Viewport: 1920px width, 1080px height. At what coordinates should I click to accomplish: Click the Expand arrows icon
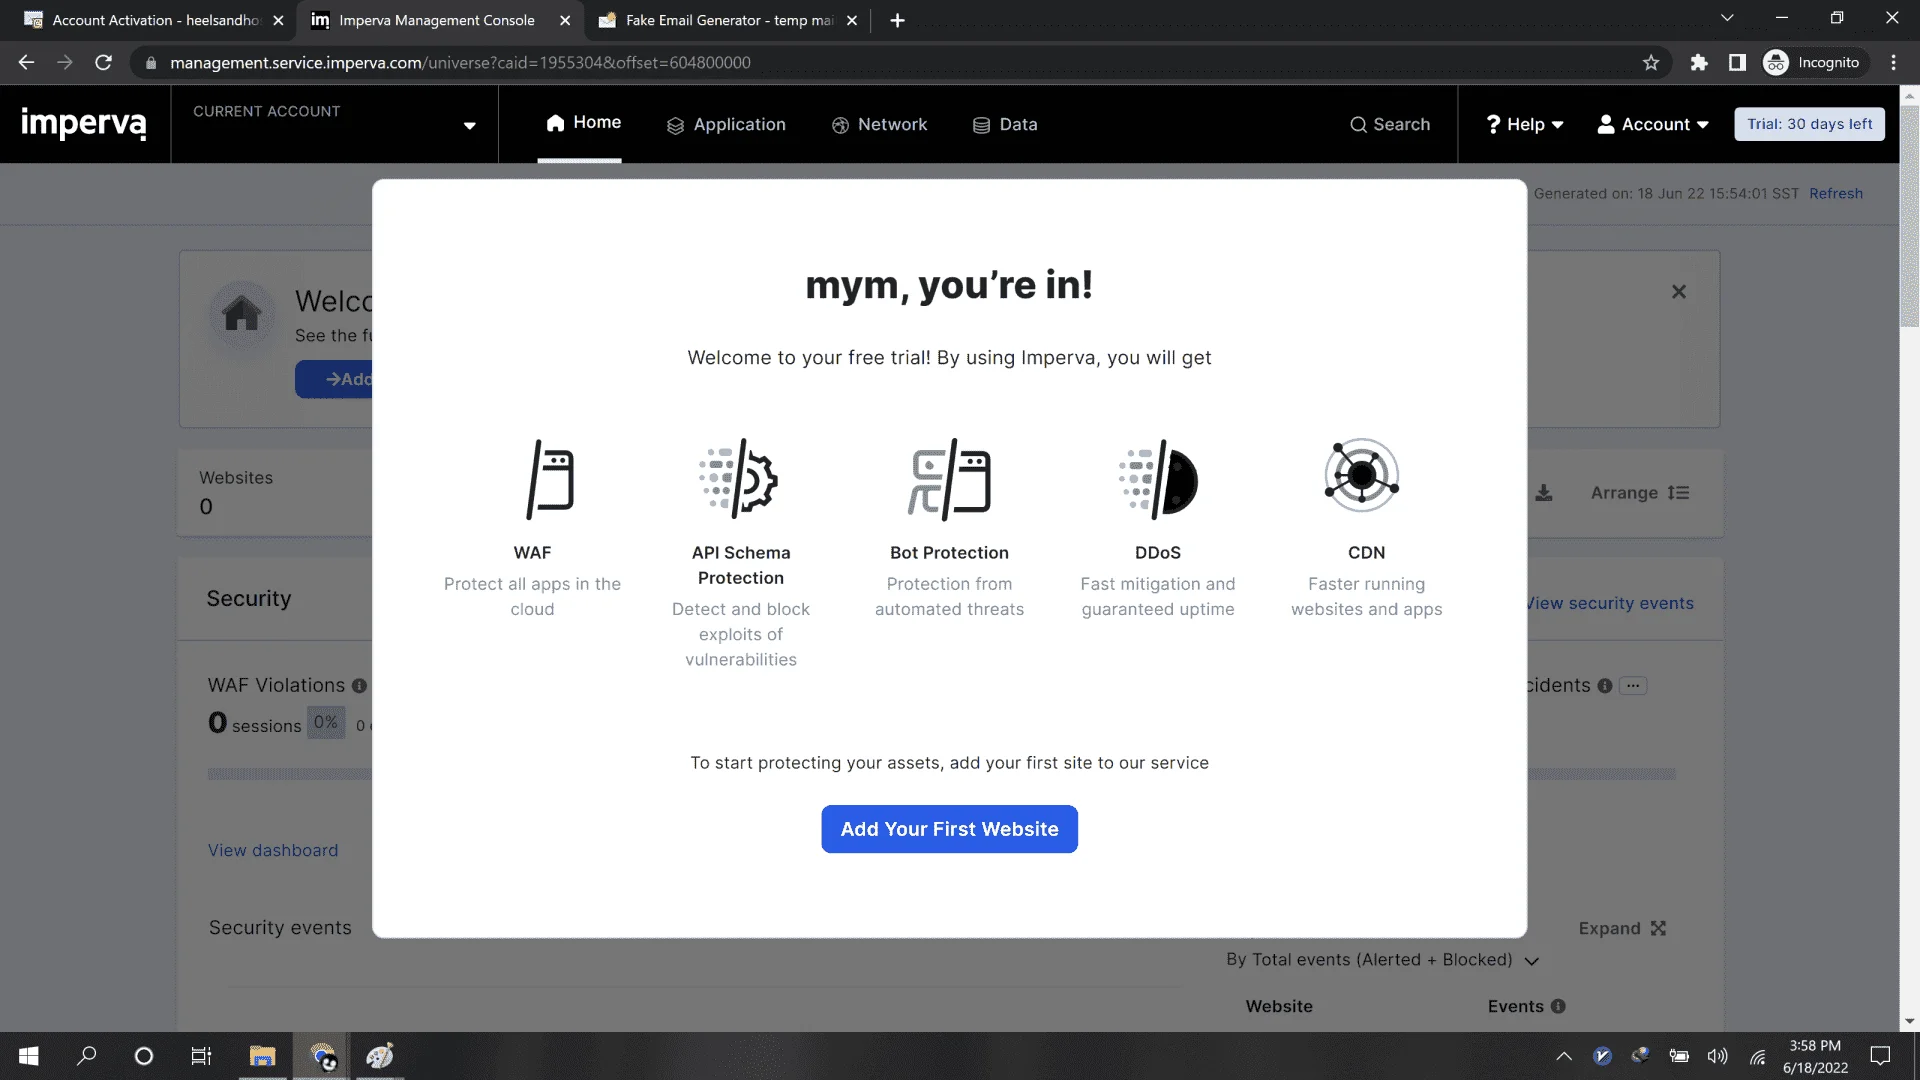click(x=1659, y=929)
